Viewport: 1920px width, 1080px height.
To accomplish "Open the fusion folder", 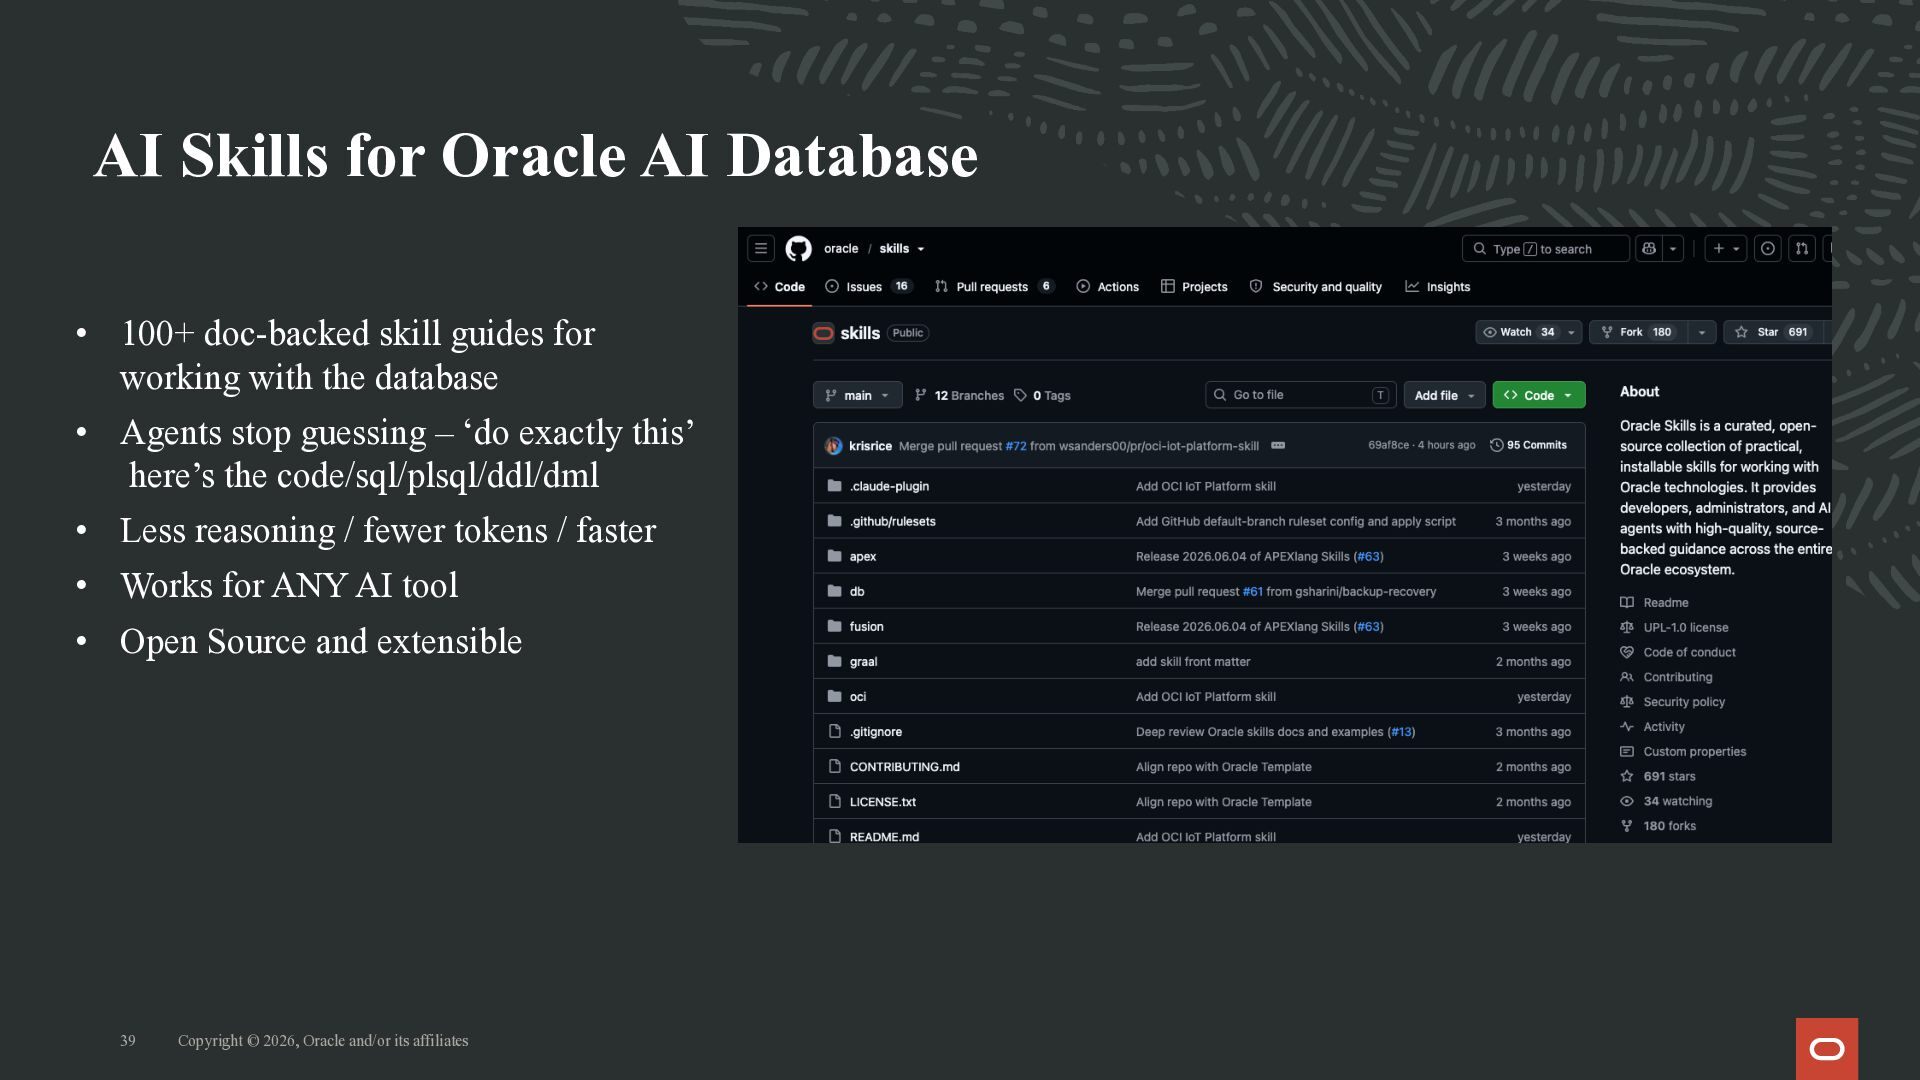I will (866, 626).
